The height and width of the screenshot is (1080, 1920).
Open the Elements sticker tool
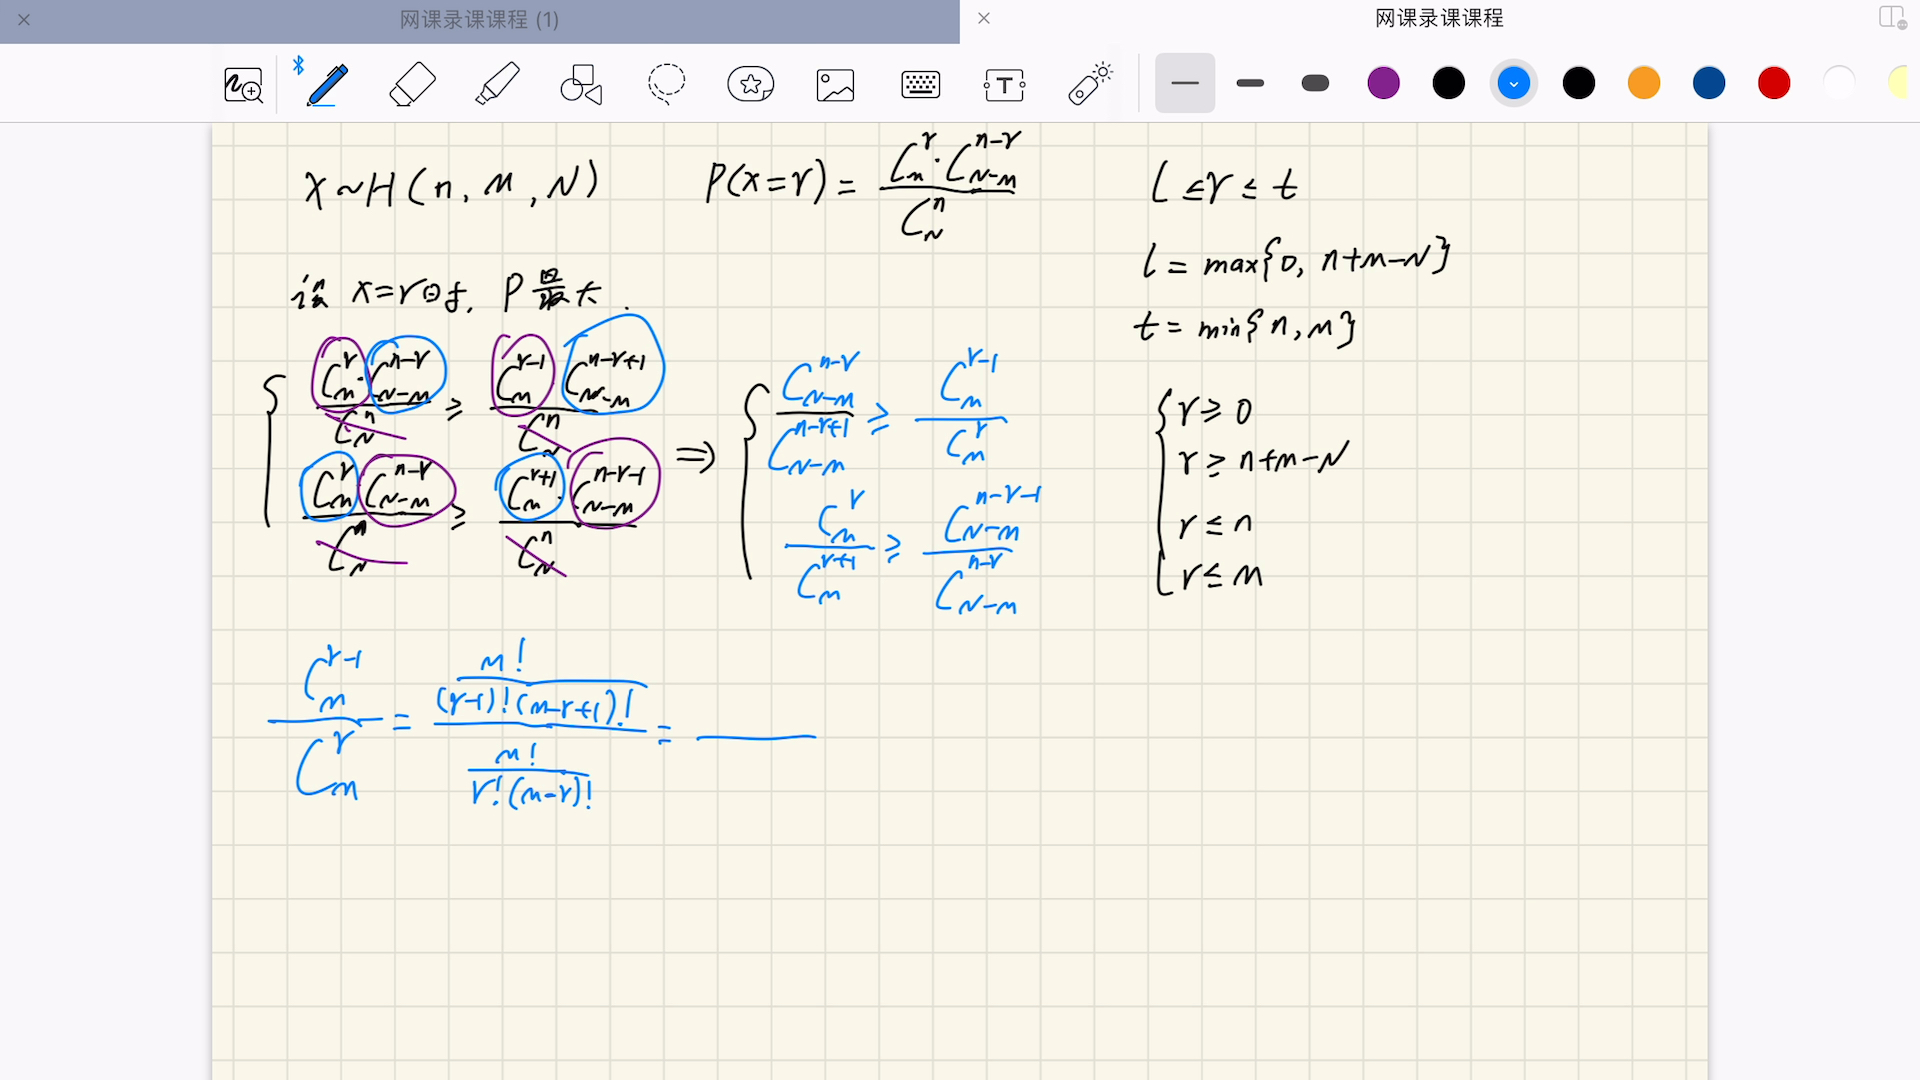[x=751, y=84]
